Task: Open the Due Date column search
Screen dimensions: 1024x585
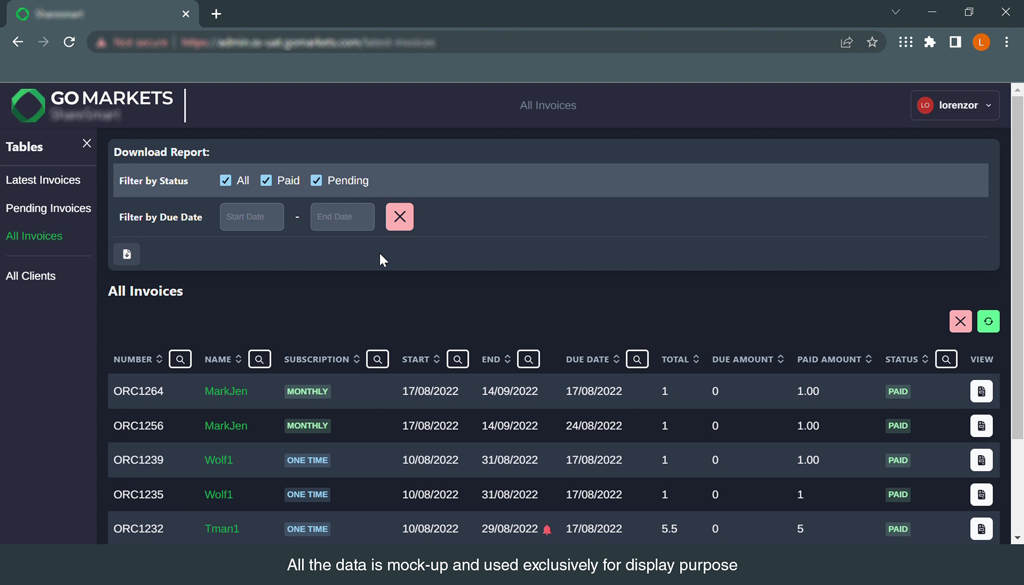Action: tap(637, 359)
